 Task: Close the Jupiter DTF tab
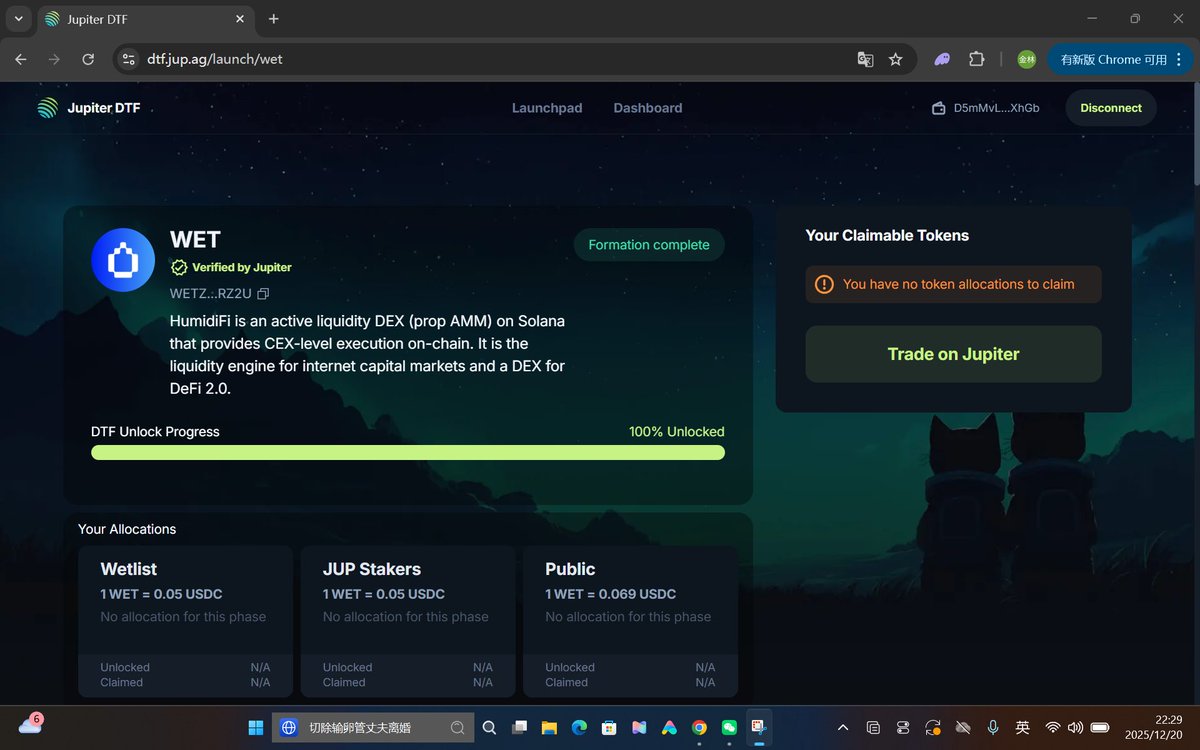coord(240,19)
